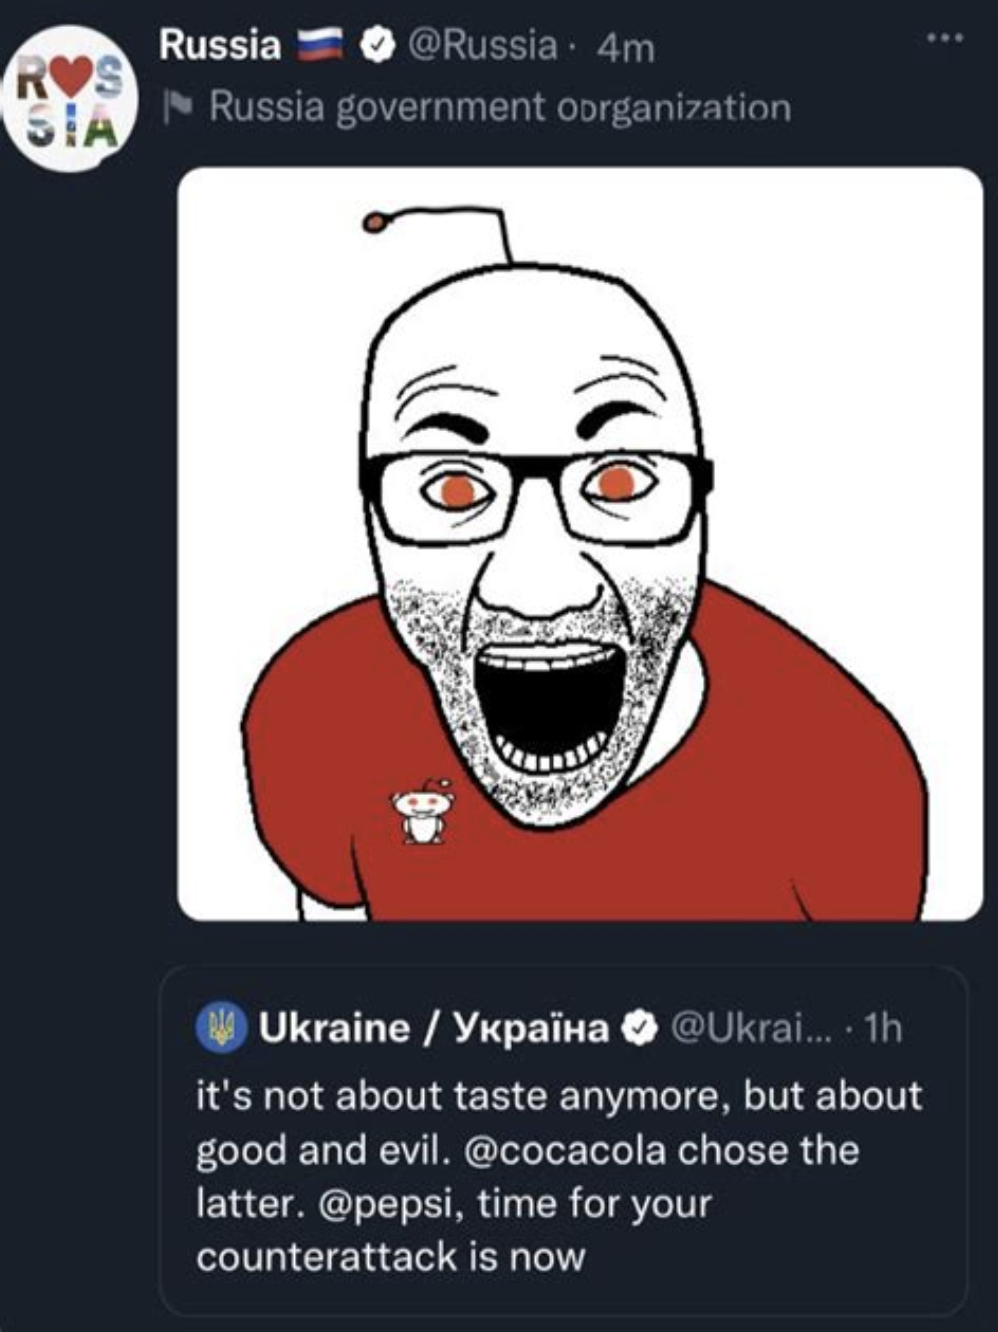Expand the attached meme image
This screenshot has height=1332, width=998.
580,545
